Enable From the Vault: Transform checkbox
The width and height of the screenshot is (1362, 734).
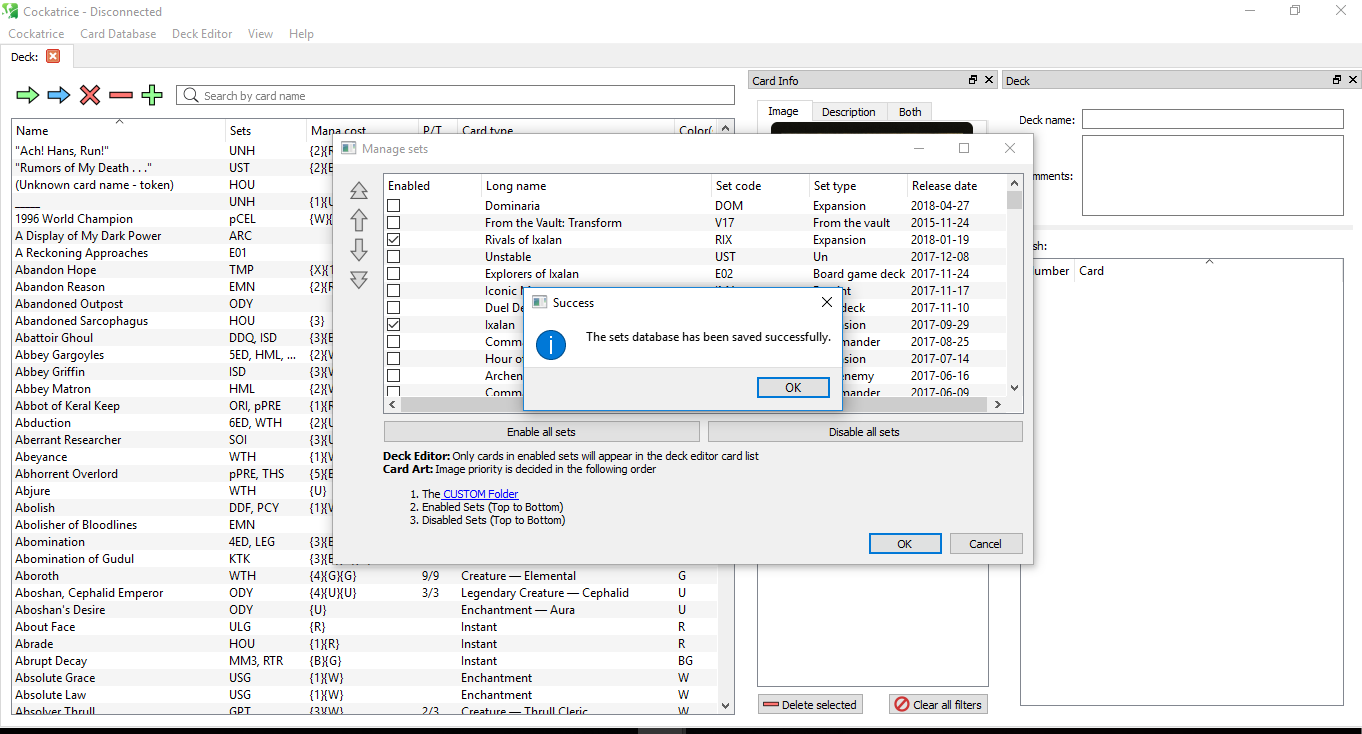coord(393,223)
